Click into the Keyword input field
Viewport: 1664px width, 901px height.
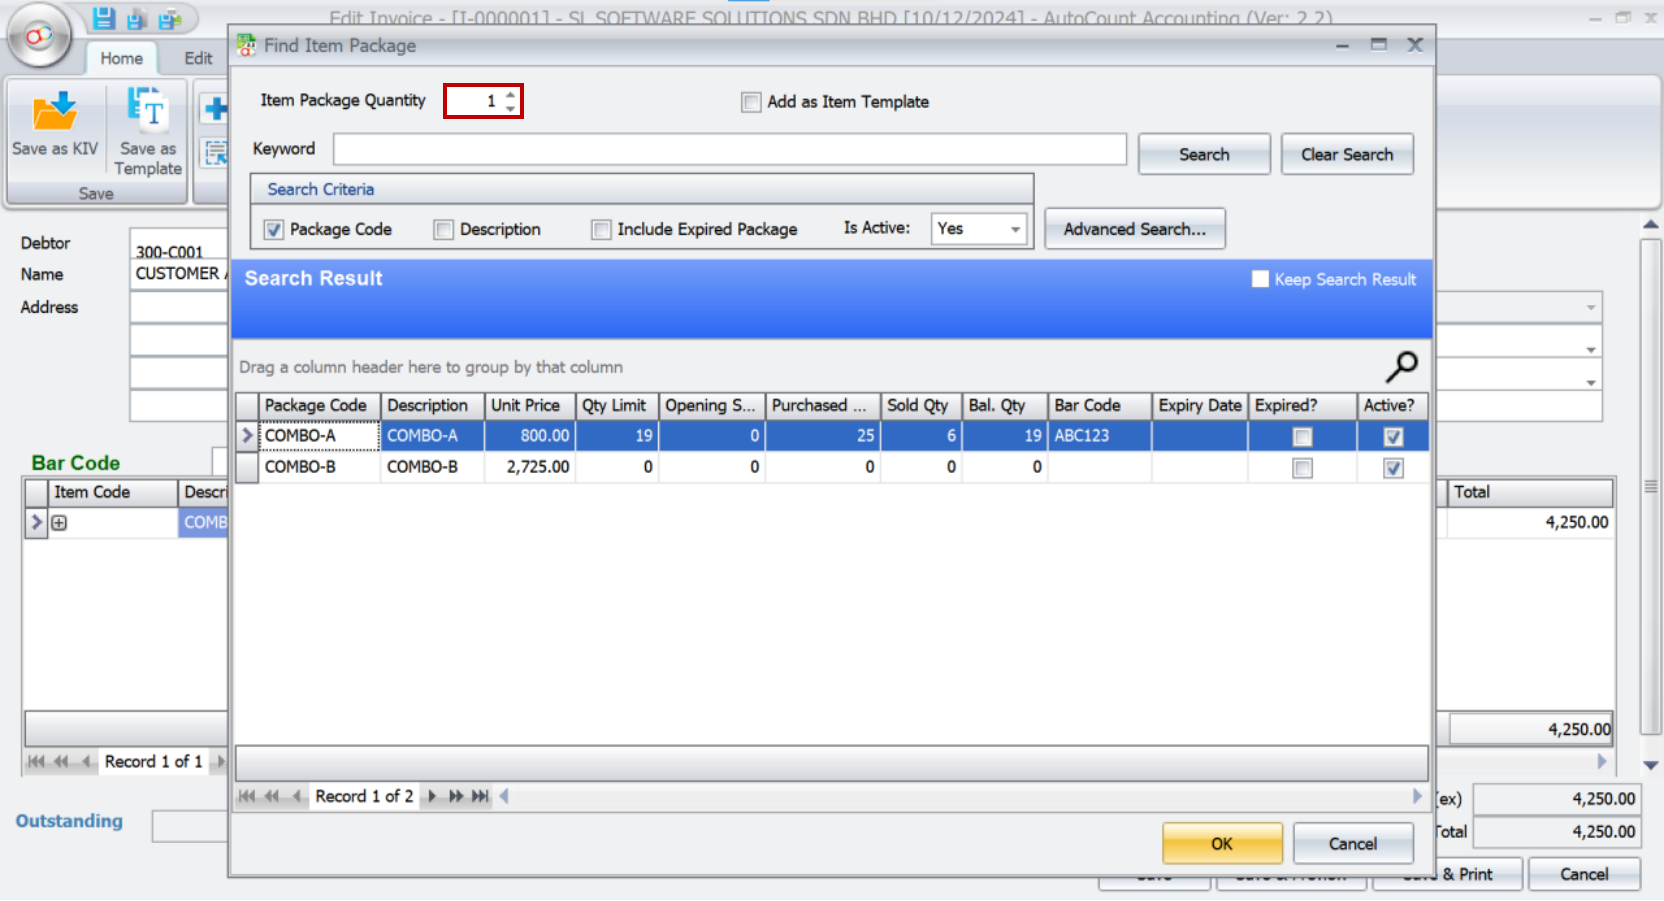coord(730,150)
